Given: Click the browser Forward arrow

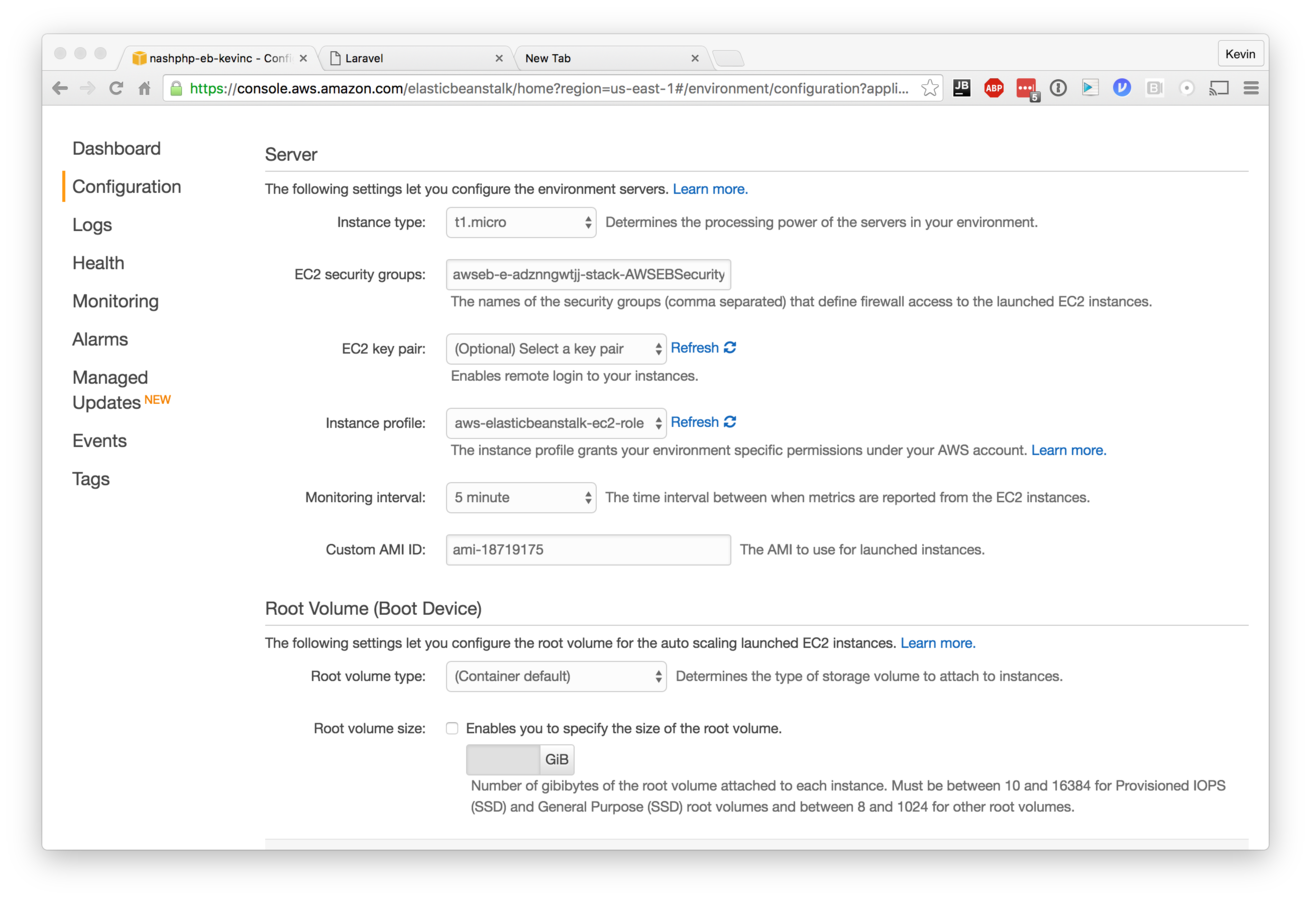Looking at the screenshot, I should click(x=88, y=88).
